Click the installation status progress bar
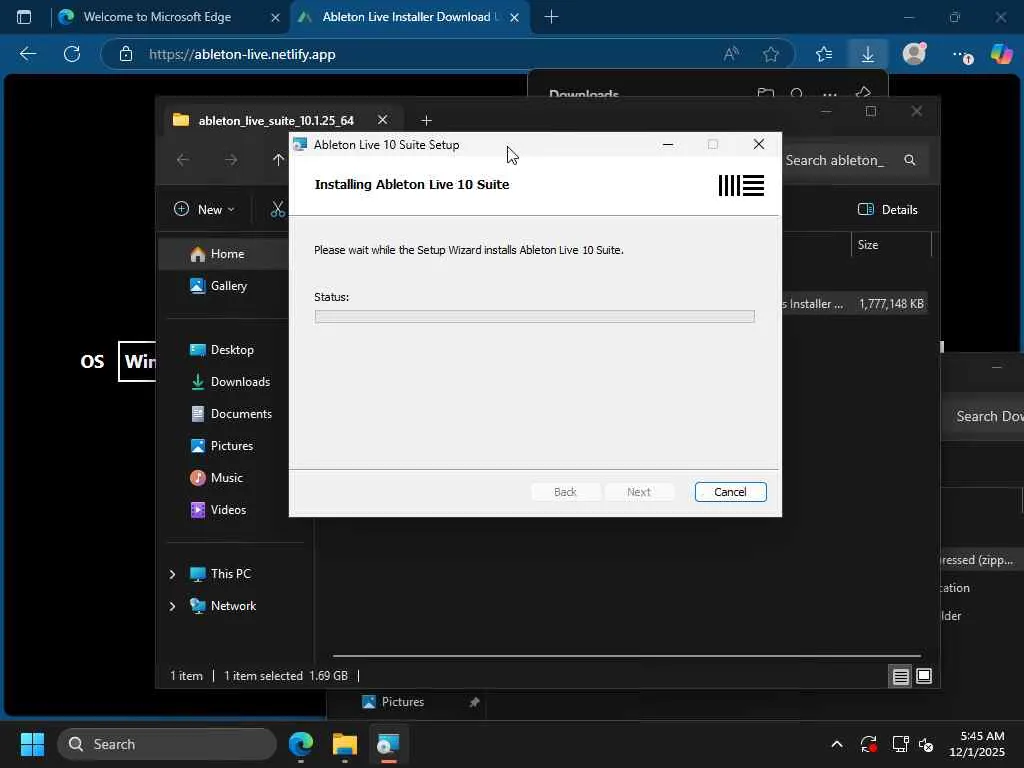 tap(534, 317)
